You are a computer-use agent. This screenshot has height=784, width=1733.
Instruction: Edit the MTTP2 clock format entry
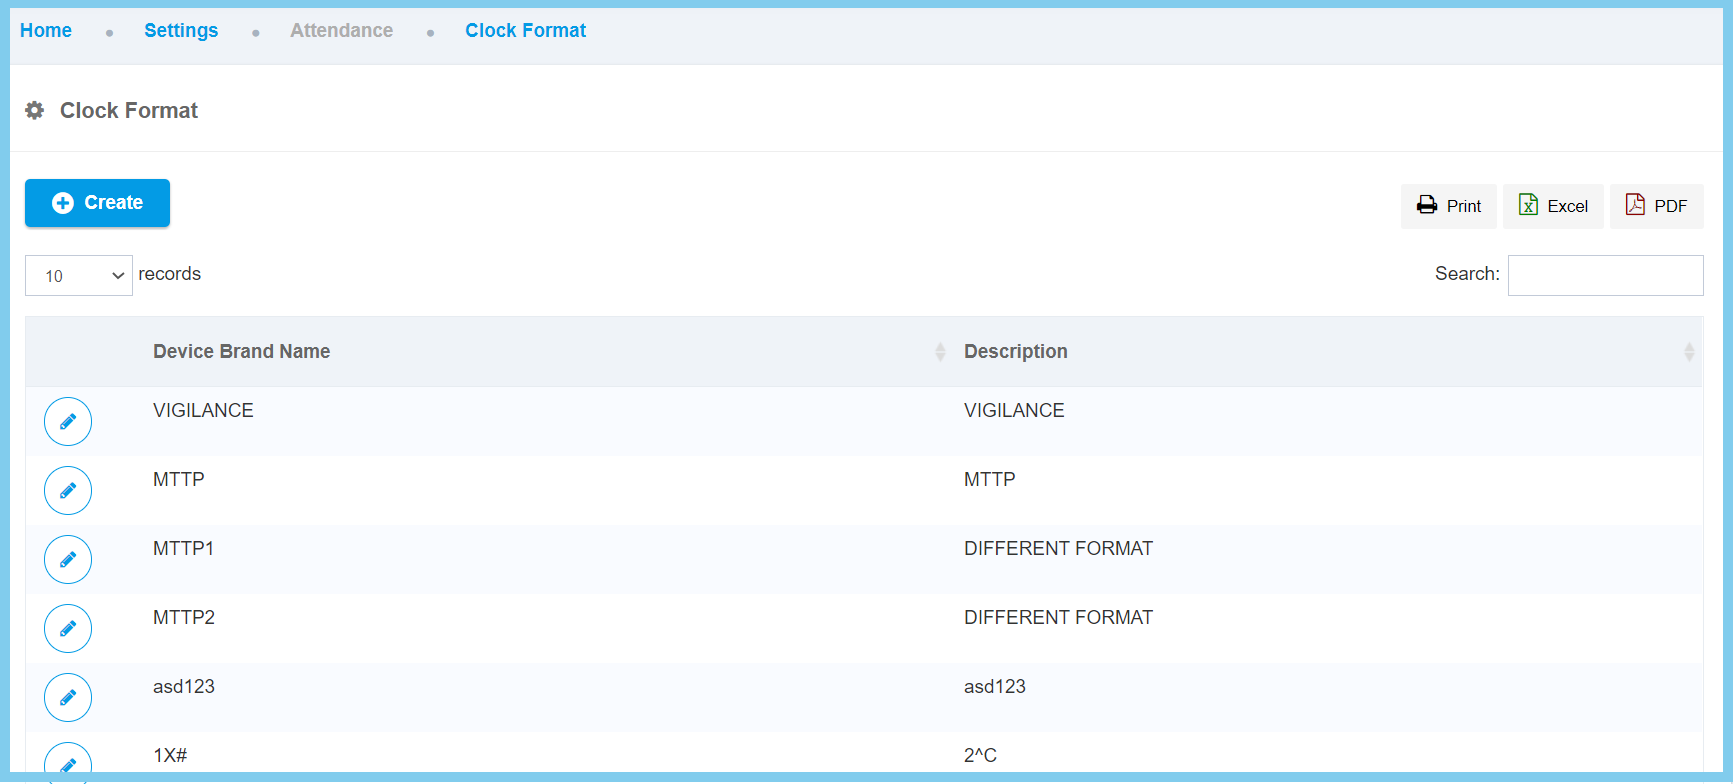(x=68, y=629)
